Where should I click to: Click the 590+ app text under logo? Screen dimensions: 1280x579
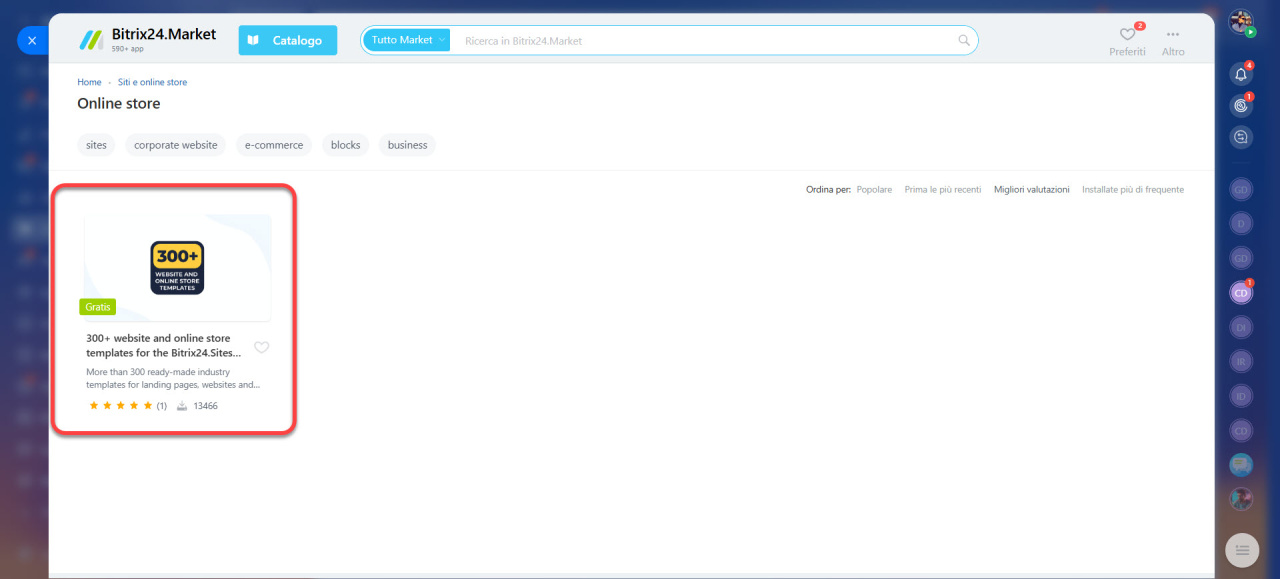pos(126,49)
